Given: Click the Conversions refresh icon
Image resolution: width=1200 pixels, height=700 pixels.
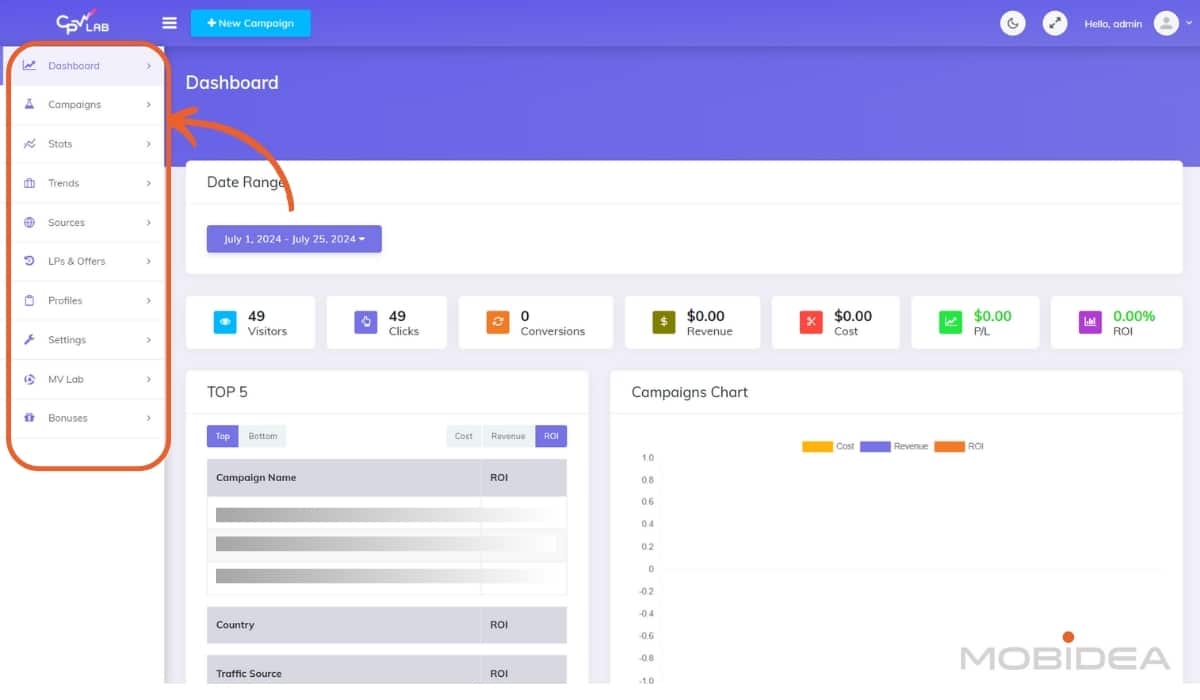Looking at the screenshot, I should click(498, 322).
